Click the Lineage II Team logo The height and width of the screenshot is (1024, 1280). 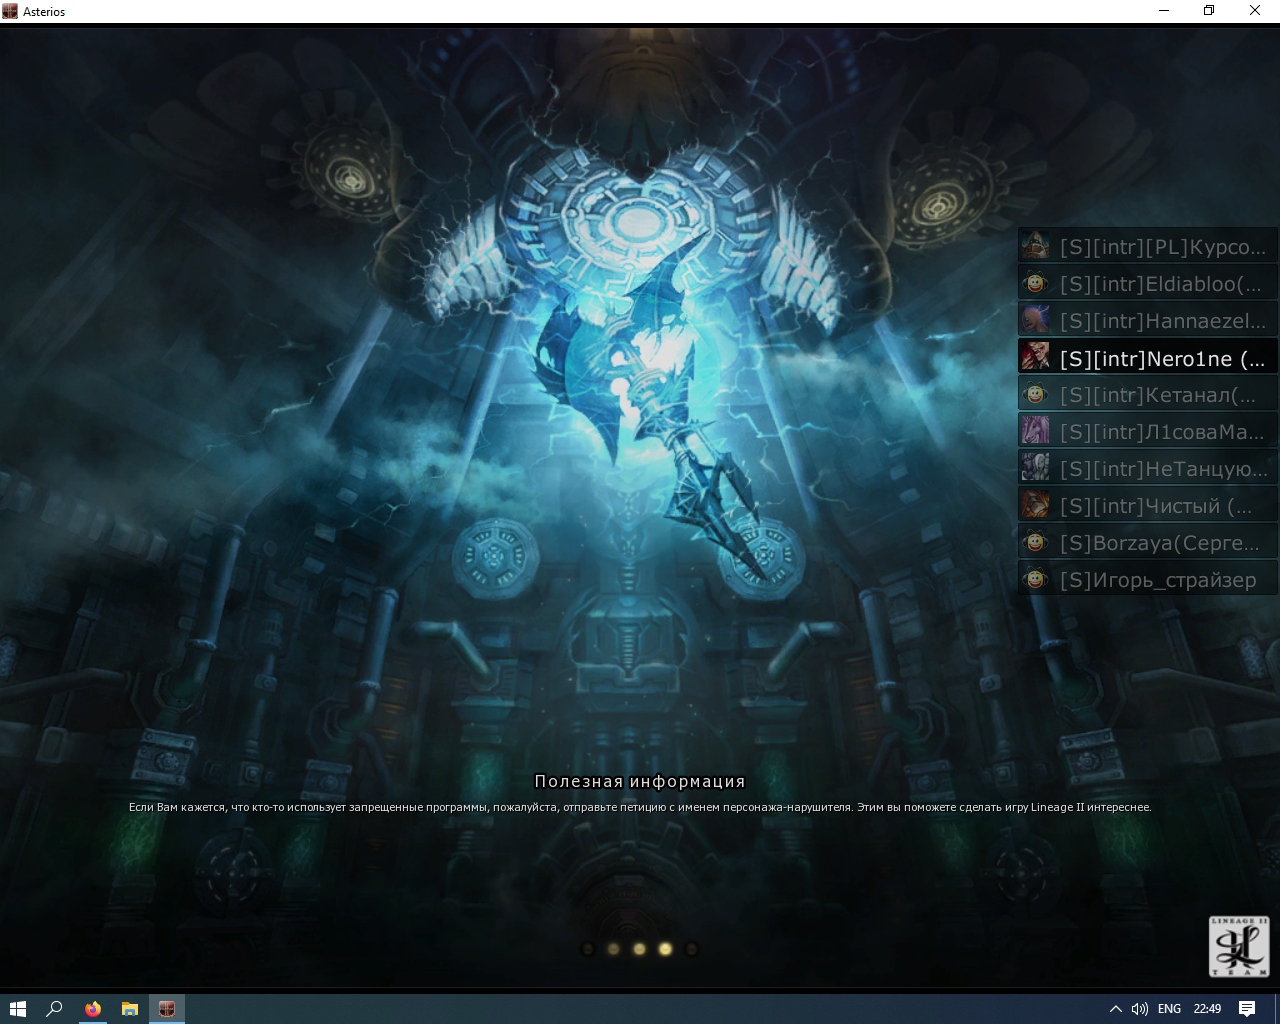pyautogui.click(x=1239, y=946)
